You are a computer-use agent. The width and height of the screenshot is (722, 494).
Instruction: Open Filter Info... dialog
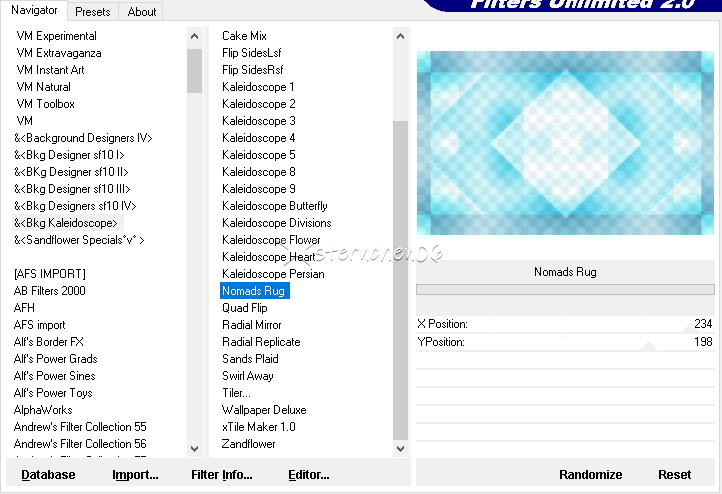click(222, 474)
